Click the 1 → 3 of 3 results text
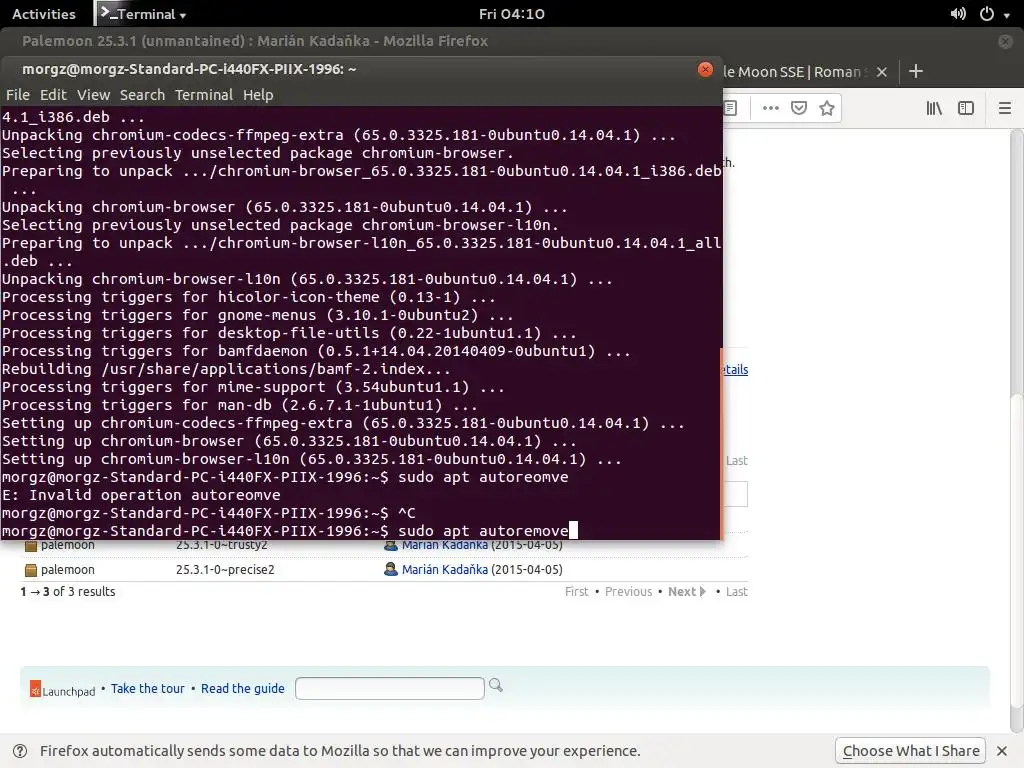 coord(68,592)
